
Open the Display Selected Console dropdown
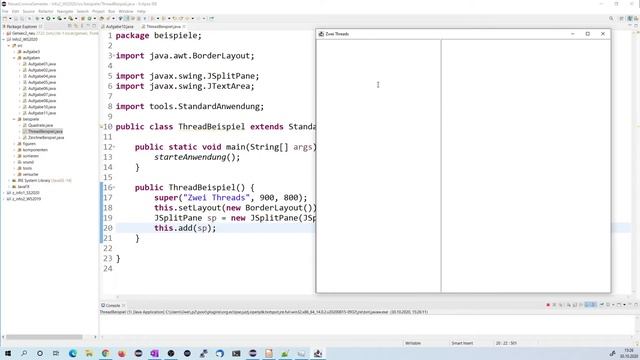pyautogui.click(x=613, y=305)
